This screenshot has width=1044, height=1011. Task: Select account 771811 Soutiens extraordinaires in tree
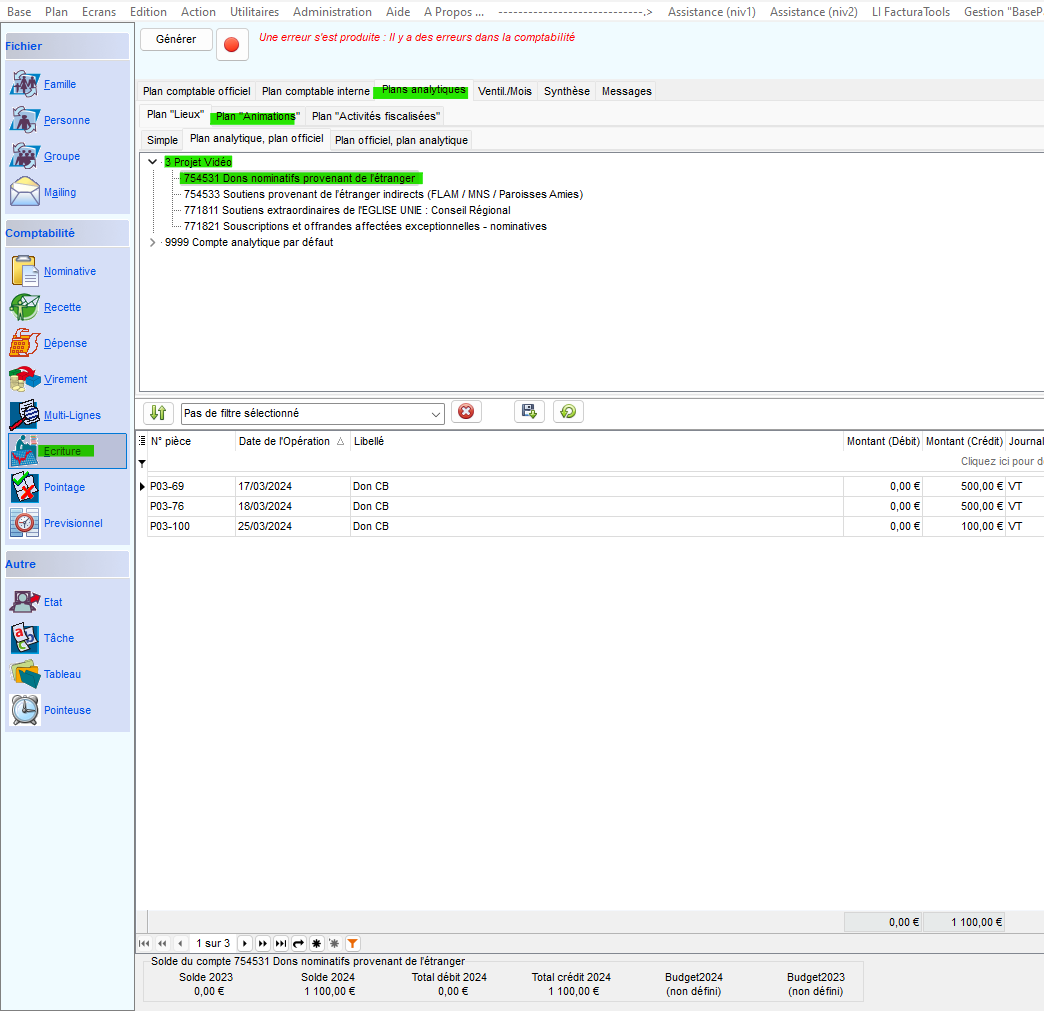pyautogui.click(x=347, y=210)
